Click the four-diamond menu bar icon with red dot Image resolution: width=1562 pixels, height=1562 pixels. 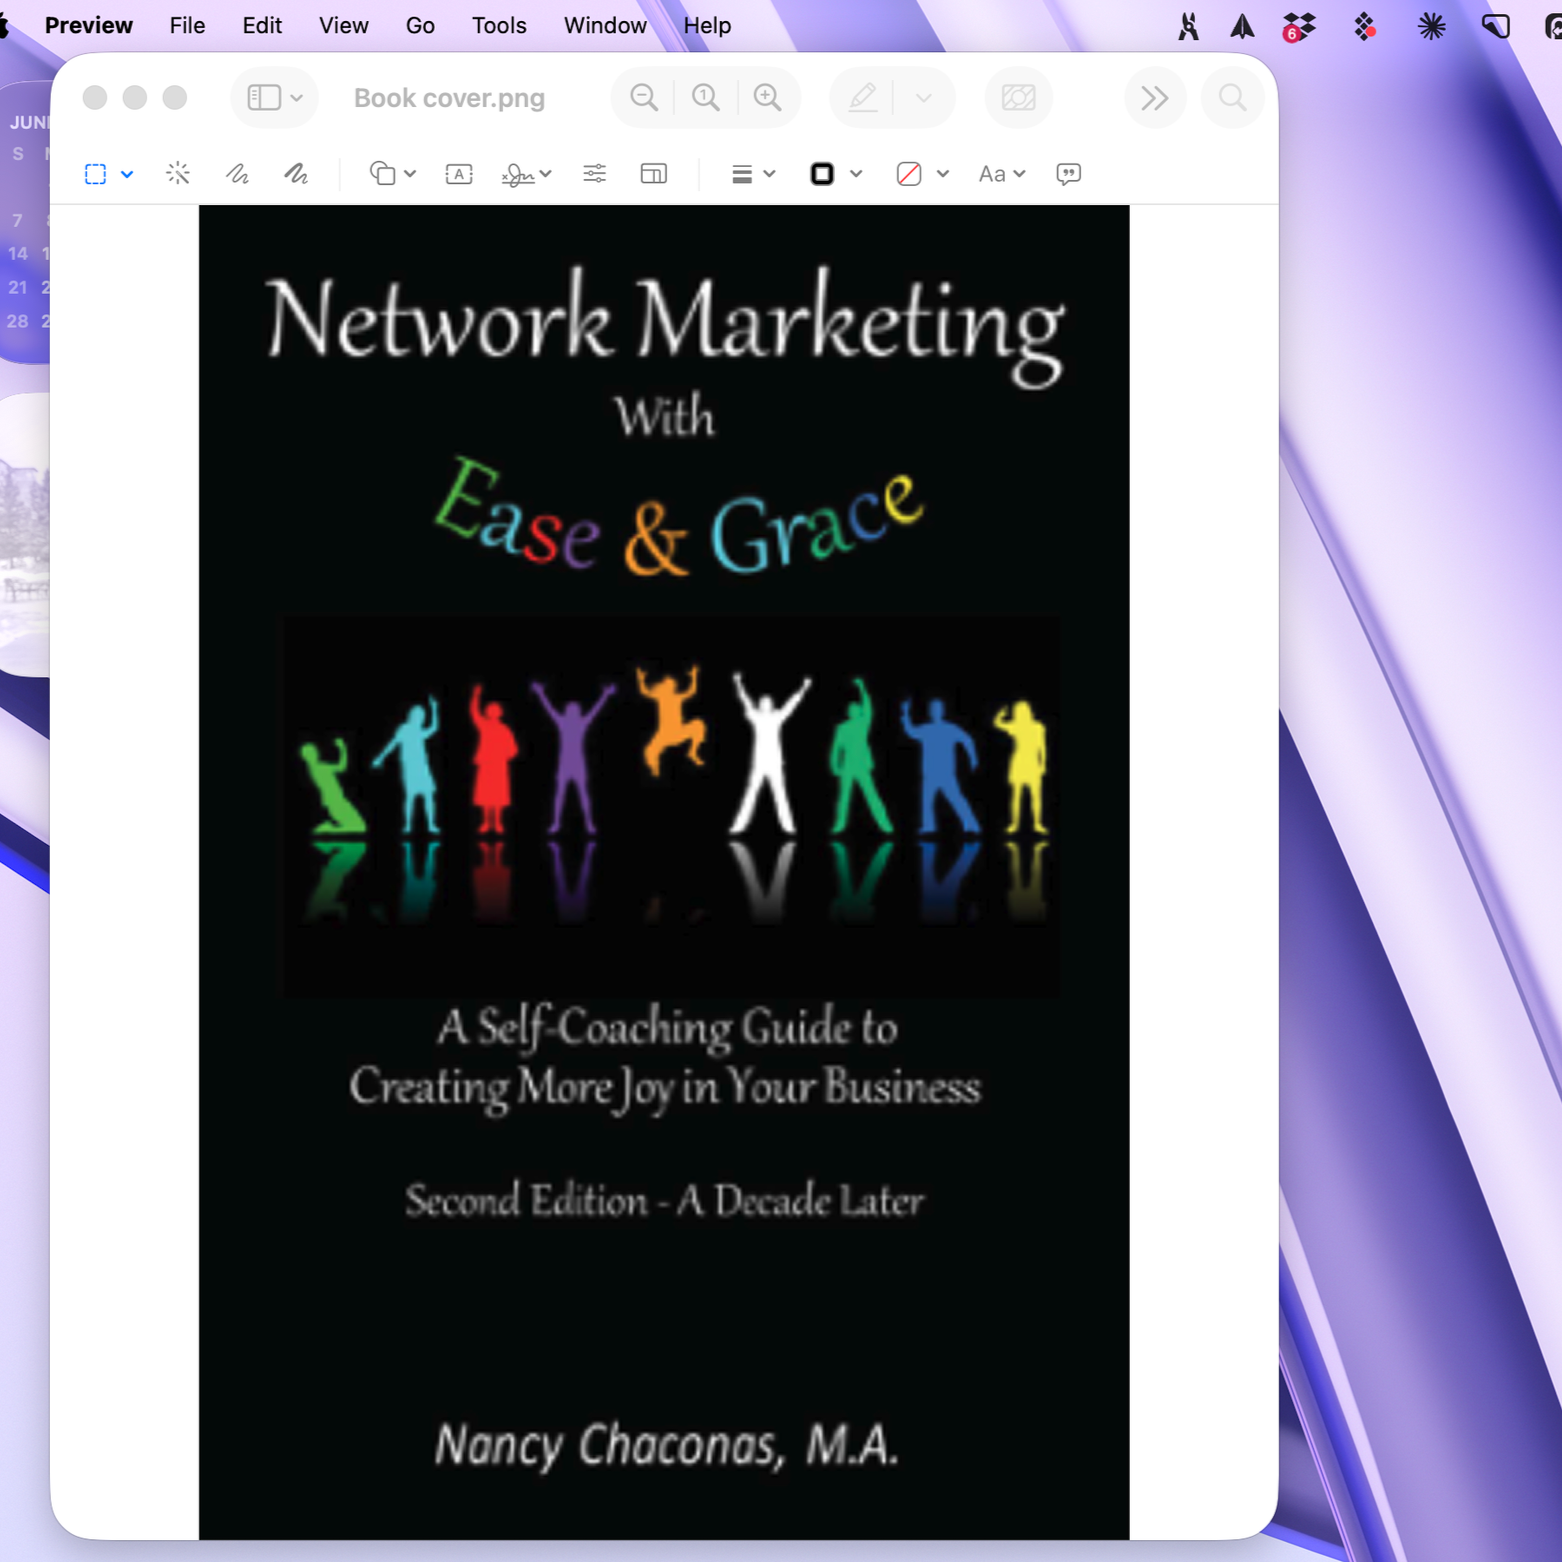(1365, 26)
